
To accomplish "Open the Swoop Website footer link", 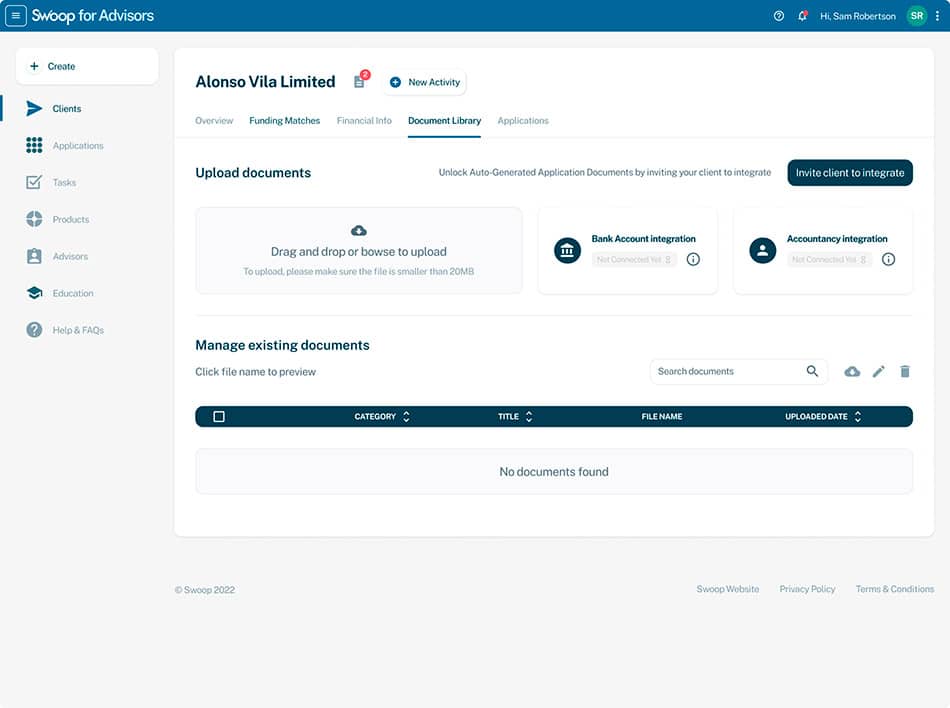I will (728, 589).
